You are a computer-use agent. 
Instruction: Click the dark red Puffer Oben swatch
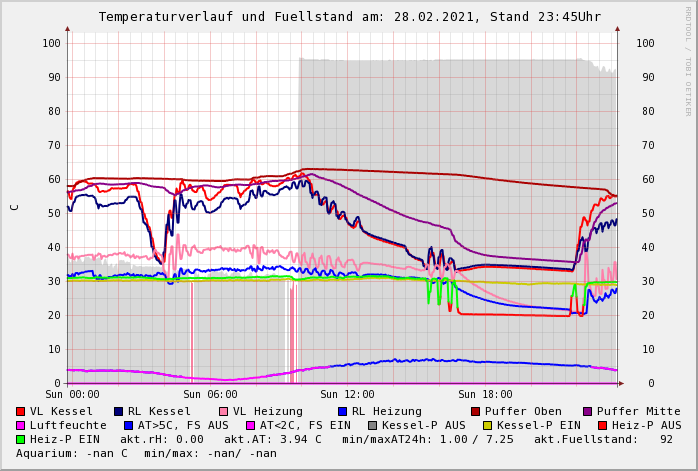(476, 411)
